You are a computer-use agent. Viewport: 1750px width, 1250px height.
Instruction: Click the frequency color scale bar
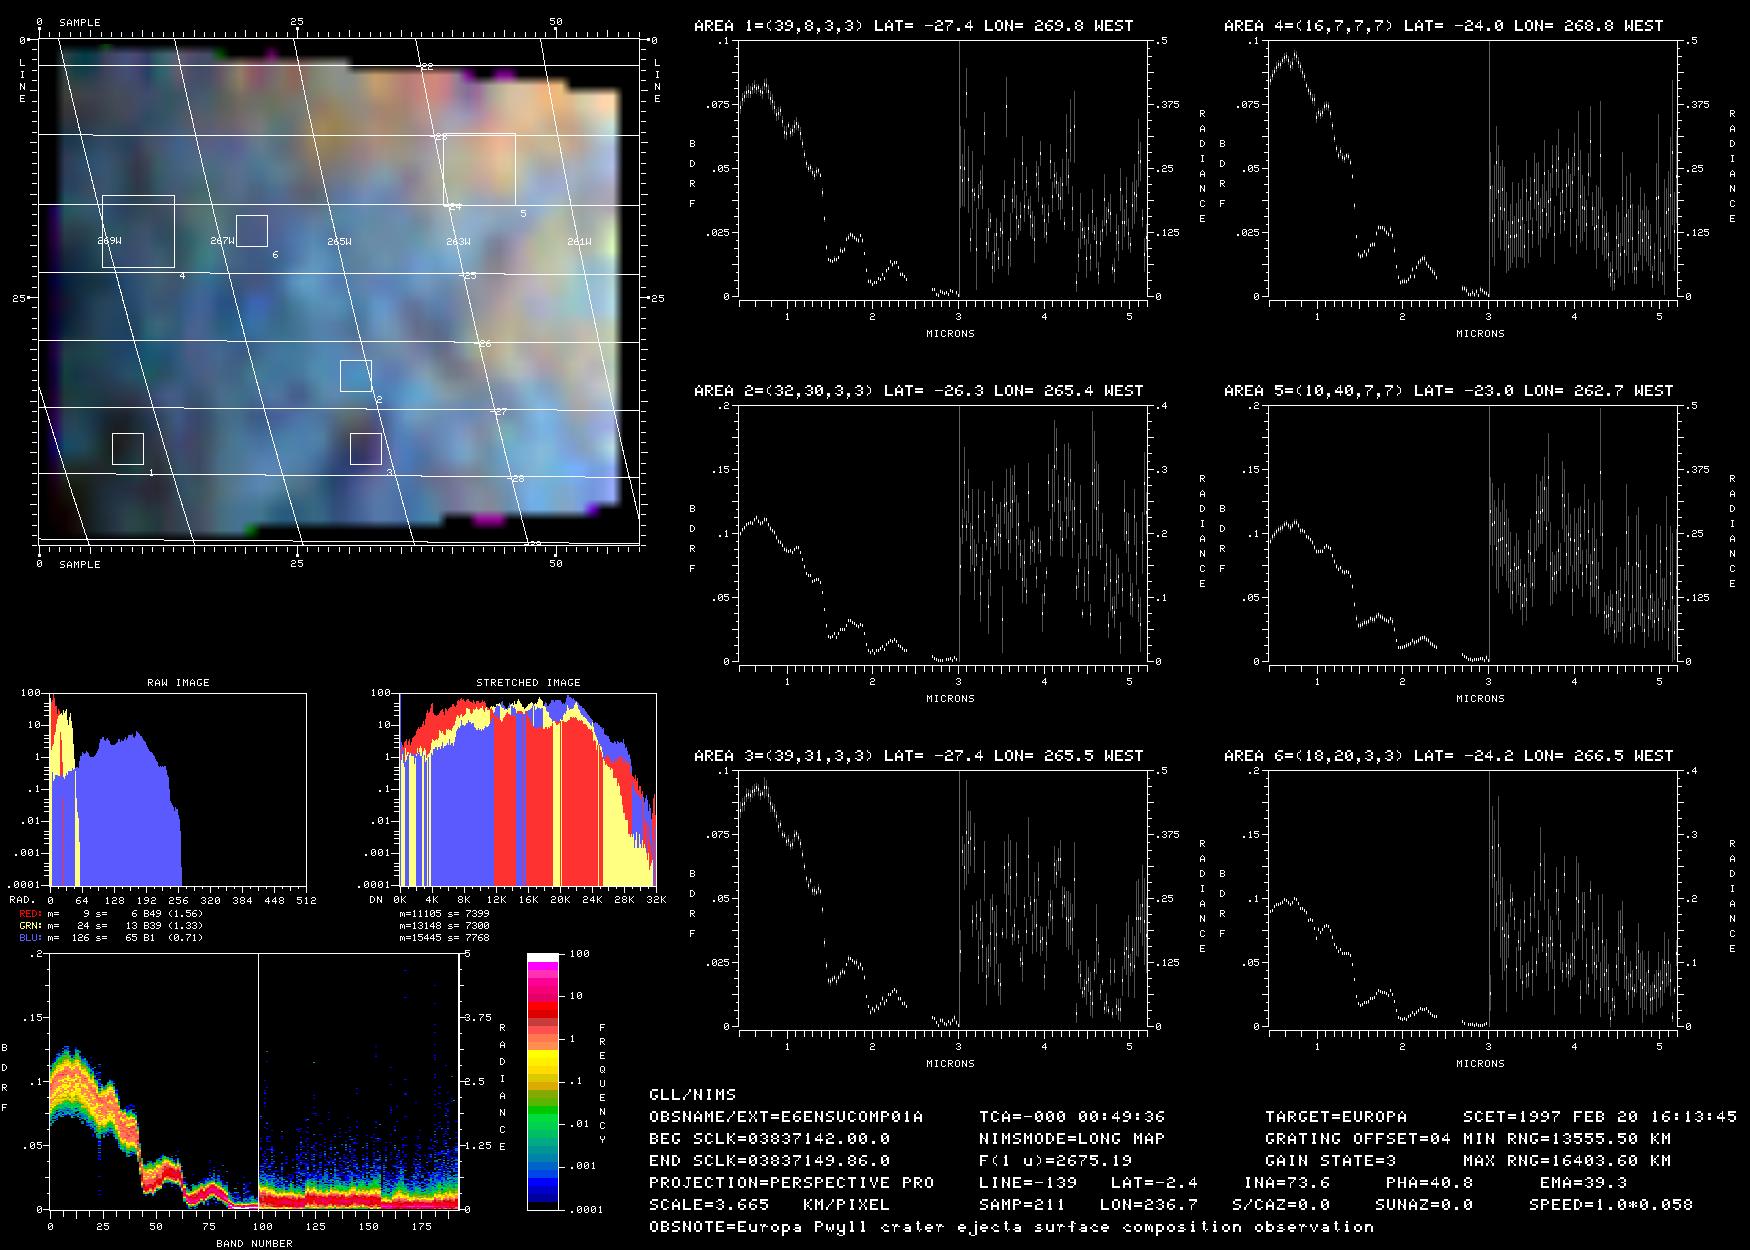pos(543,1082)
